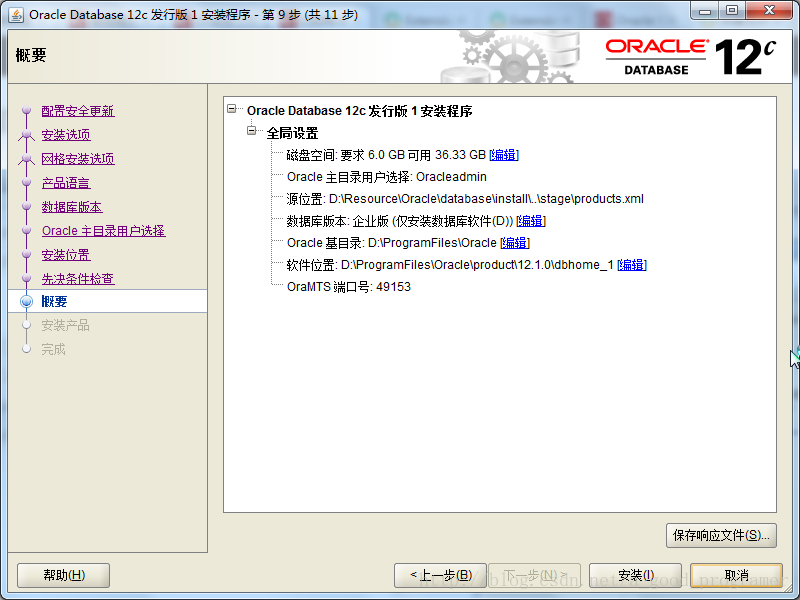Select the Oracle 主目录用户选择: Oracleadmin row
800x600 pixels.
387,177
